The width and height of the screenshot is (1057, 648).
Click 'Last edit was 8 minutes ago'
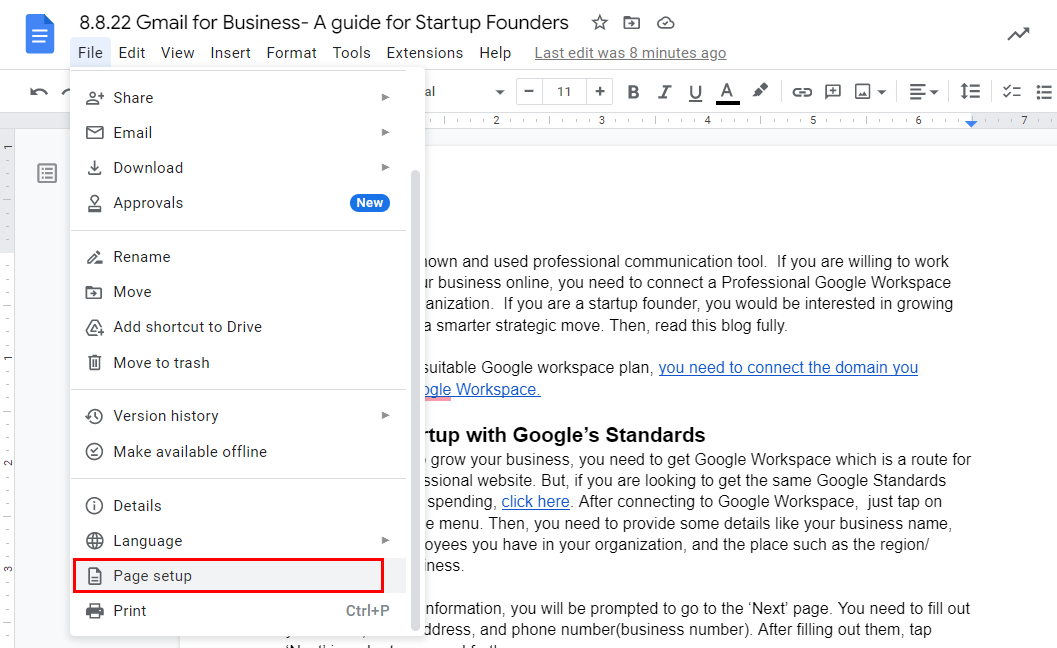pos(630,53)
